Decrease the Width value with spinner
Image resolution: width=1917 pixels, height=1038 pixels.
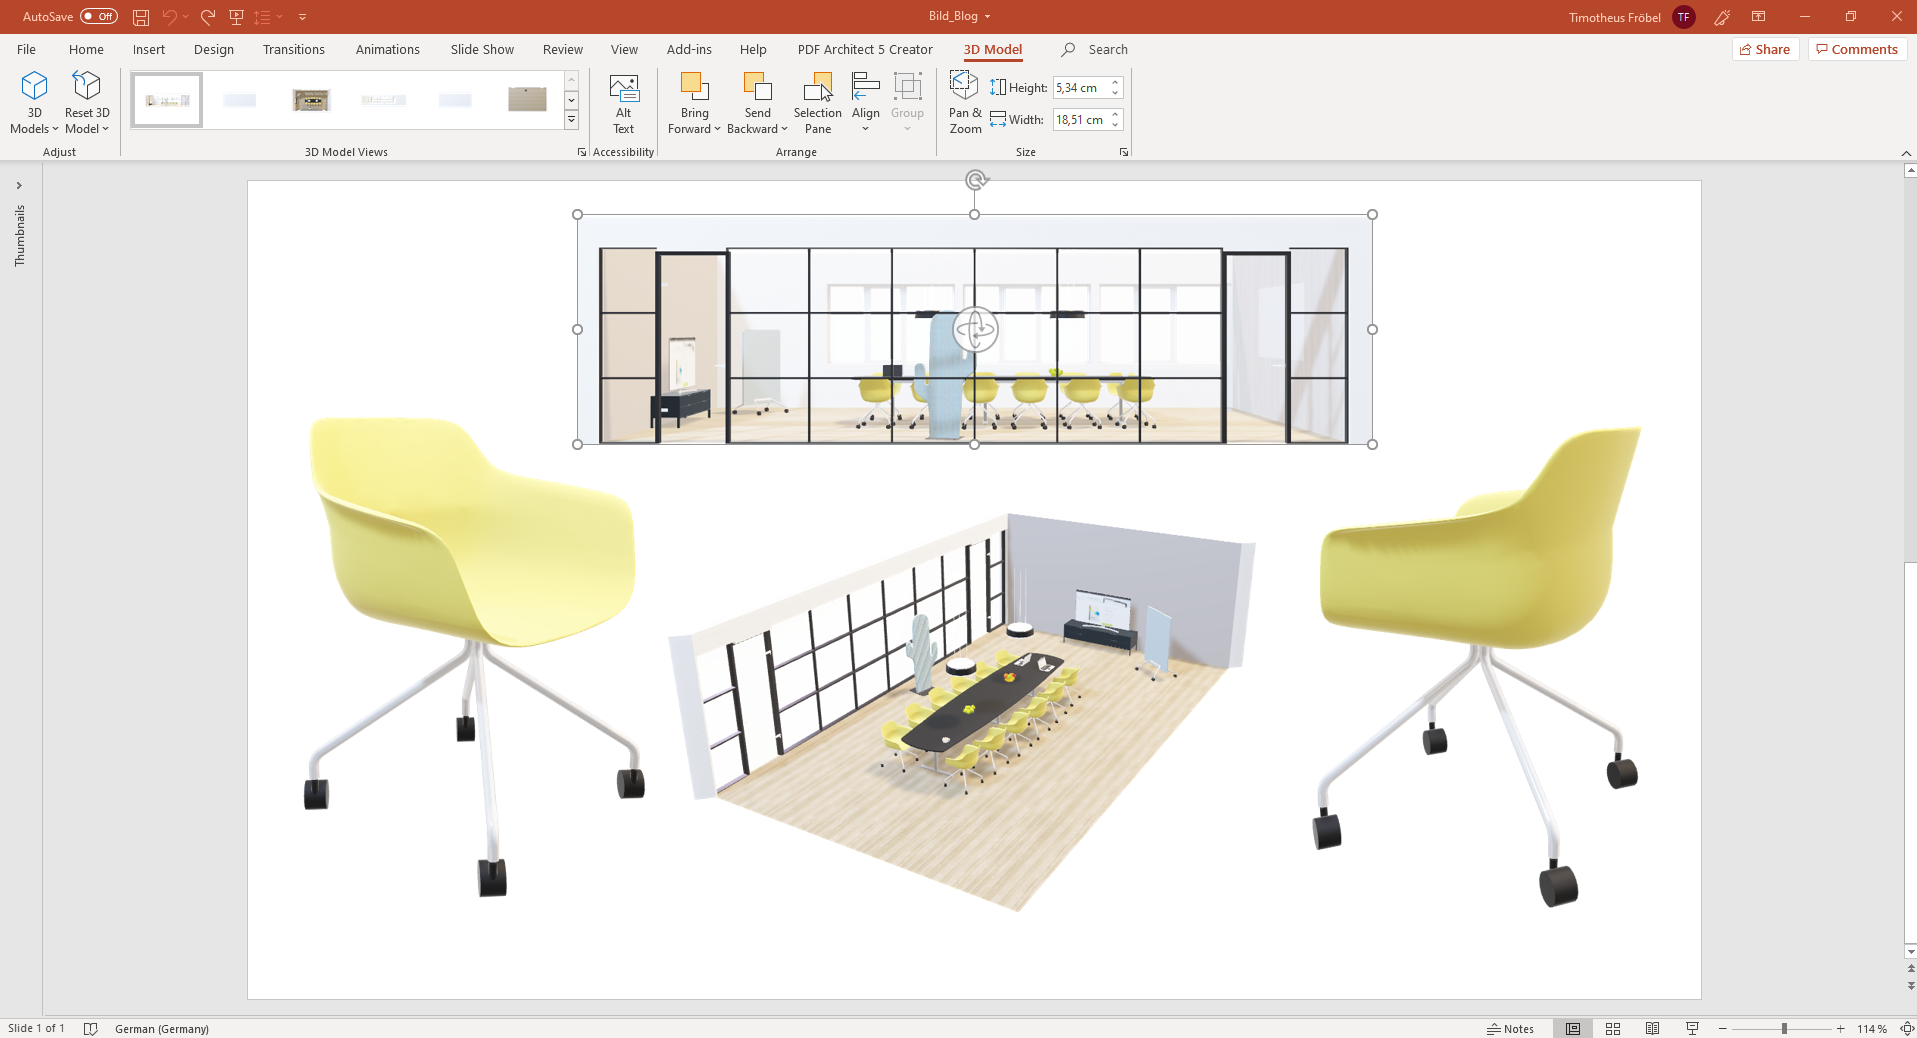click(x=1115, y=125)
